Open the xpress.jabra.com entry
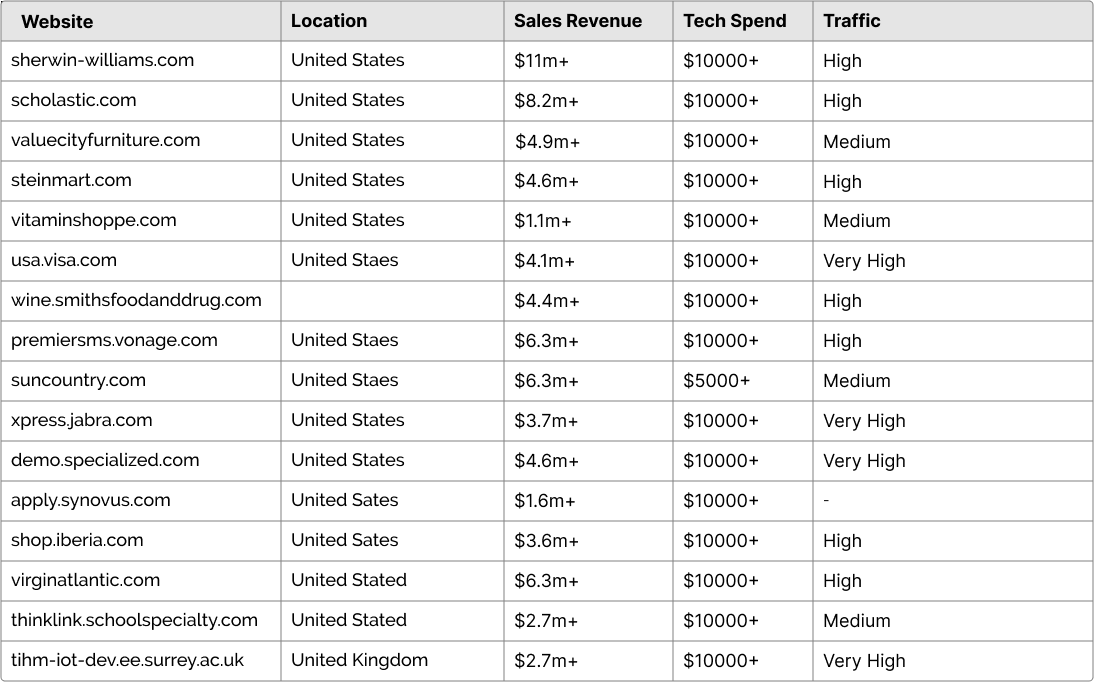The image size is (1094, 687). coord(81,421)
